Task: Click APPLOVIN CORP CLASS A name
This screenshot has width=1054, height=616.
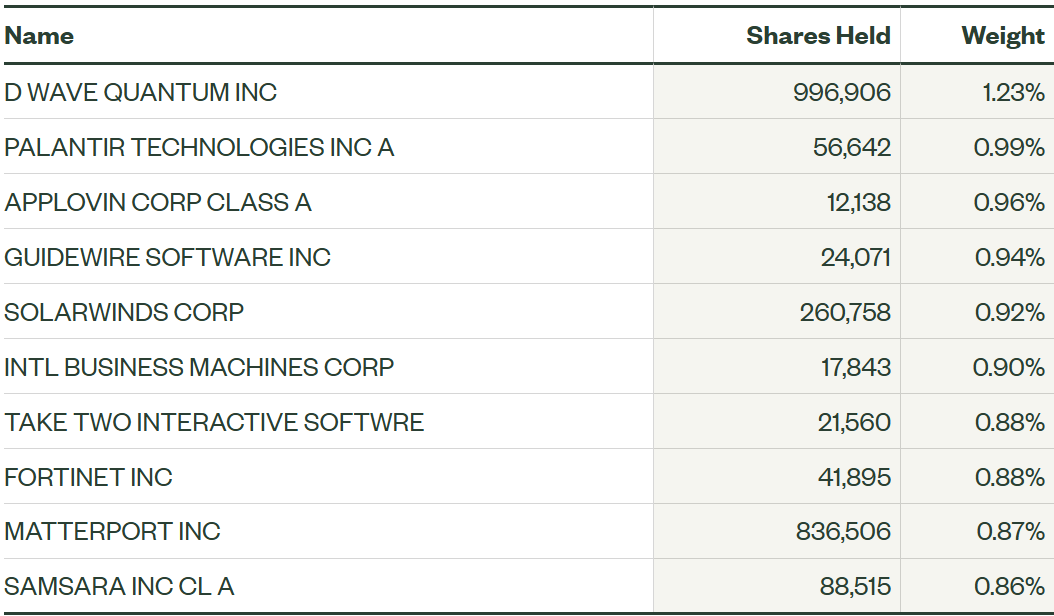Action: 158,202
